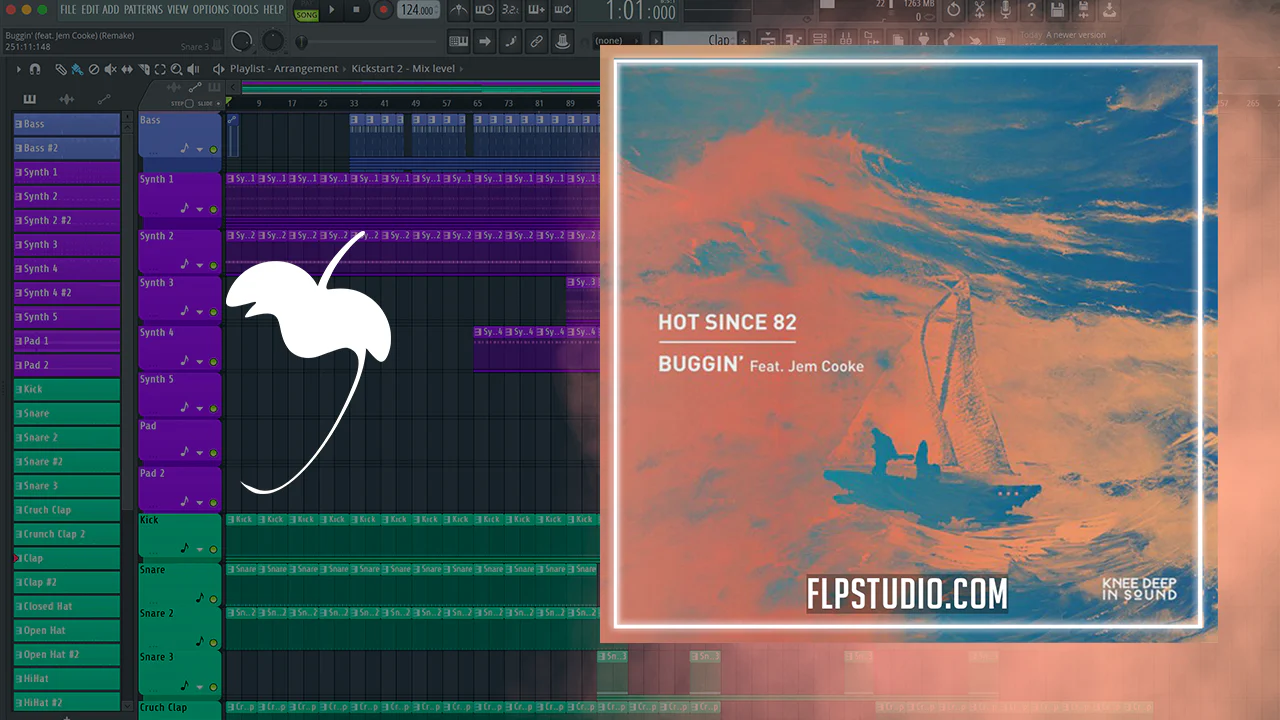Click the 124.000 tempo field

[418, 10]
